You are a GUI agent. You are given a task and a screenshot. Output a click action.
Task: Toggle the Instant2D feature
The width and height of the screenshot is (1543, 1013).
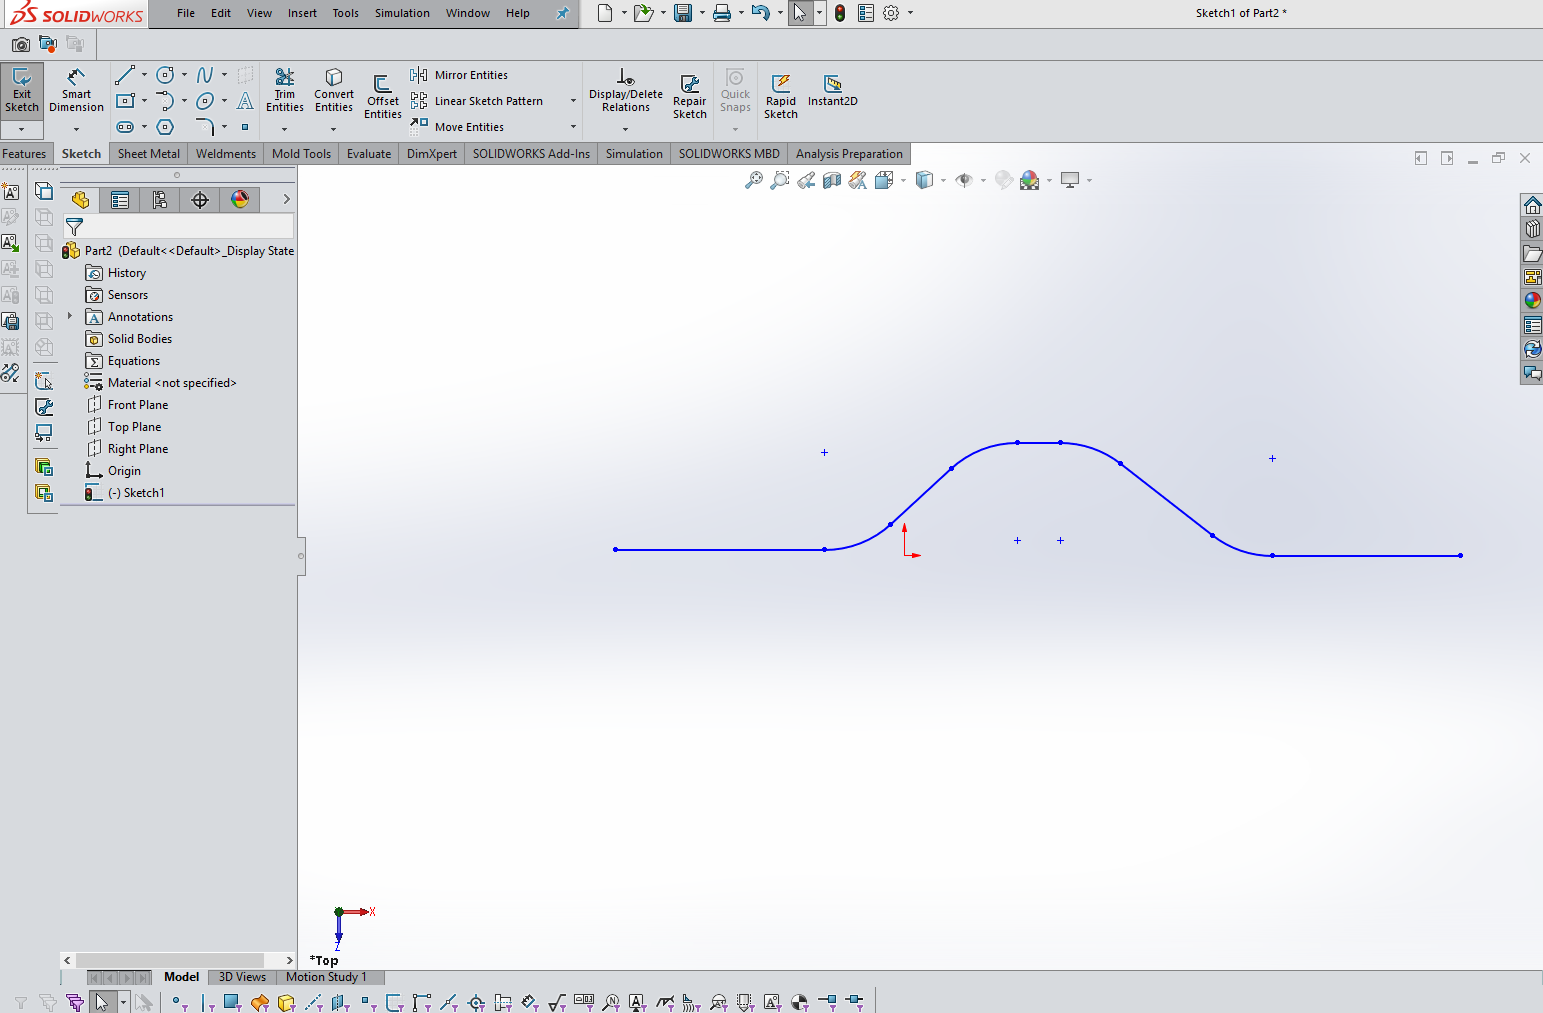click(832, 92)
